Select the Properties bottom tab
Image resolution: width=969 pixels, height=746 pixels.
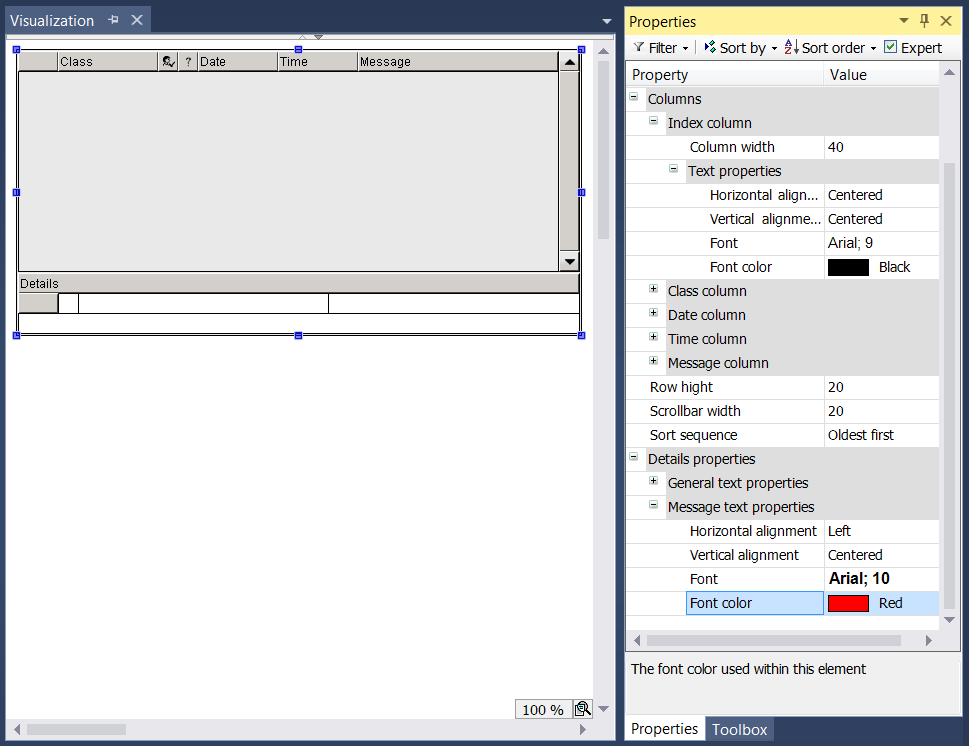[x=664, y=729]
